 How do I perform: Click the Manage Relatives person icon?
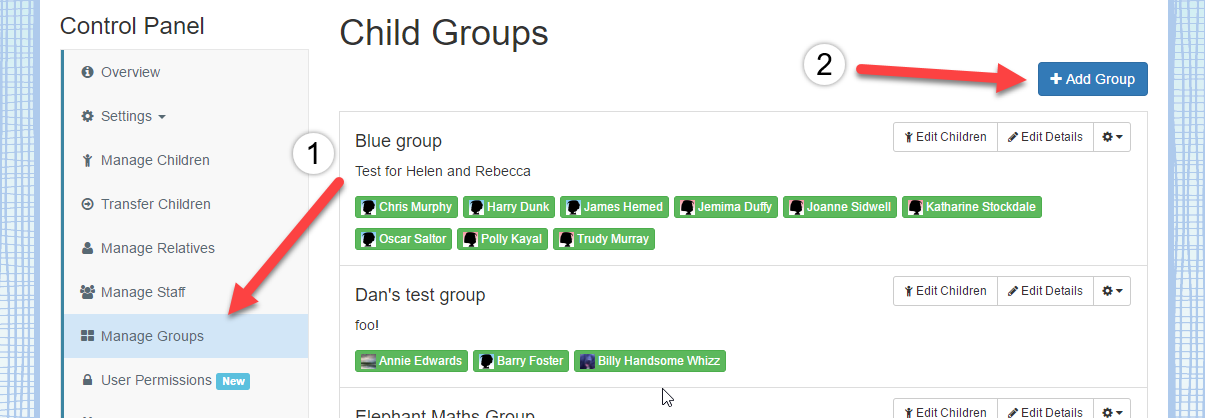pyautogui.click(x=88, y=248)
